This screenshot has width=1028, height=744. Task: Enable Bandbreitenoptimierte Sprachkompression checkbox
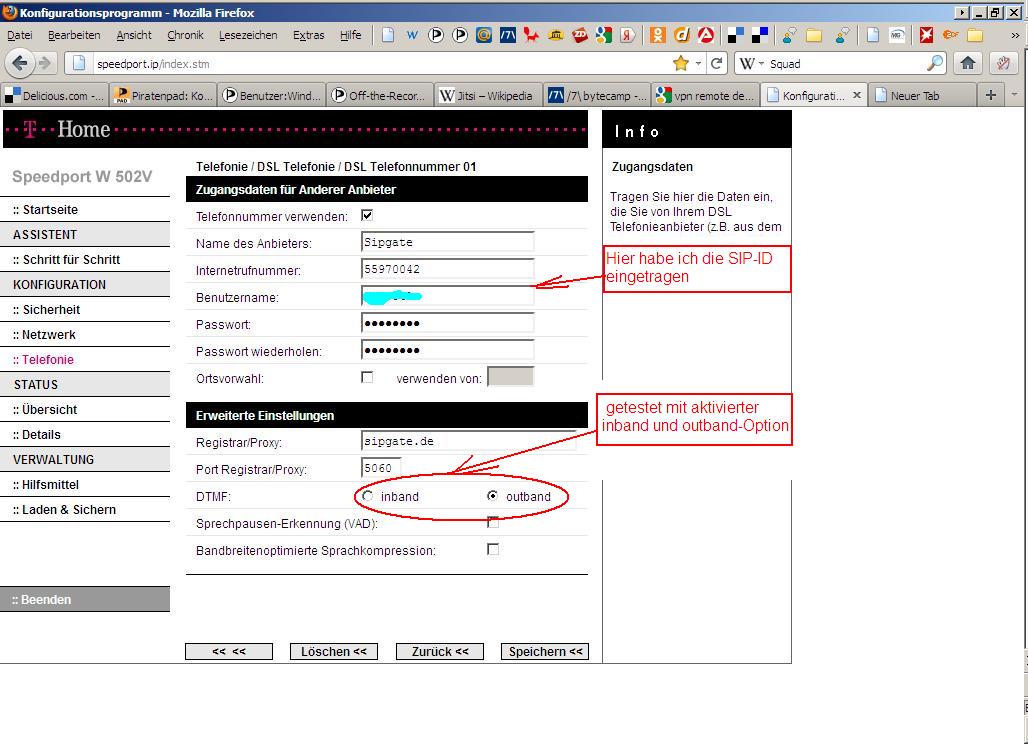(x=492, y=549)
